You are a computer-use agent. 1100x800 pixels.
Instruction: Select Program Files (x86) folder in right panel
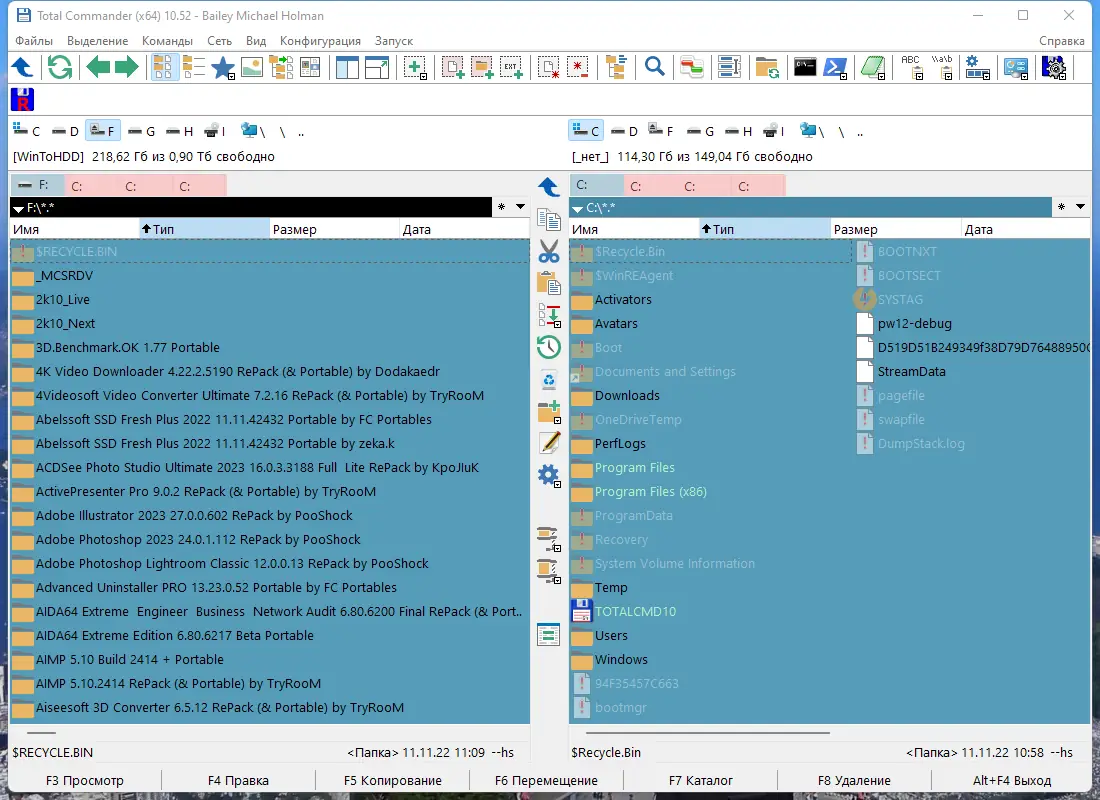click(650, 491)
